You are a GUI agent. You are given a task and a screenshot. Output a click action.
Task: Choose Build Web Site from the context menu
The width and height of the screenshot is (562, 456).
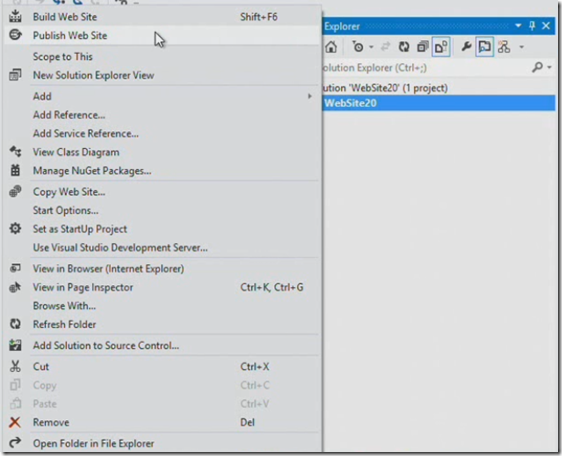tap(161, 17)
